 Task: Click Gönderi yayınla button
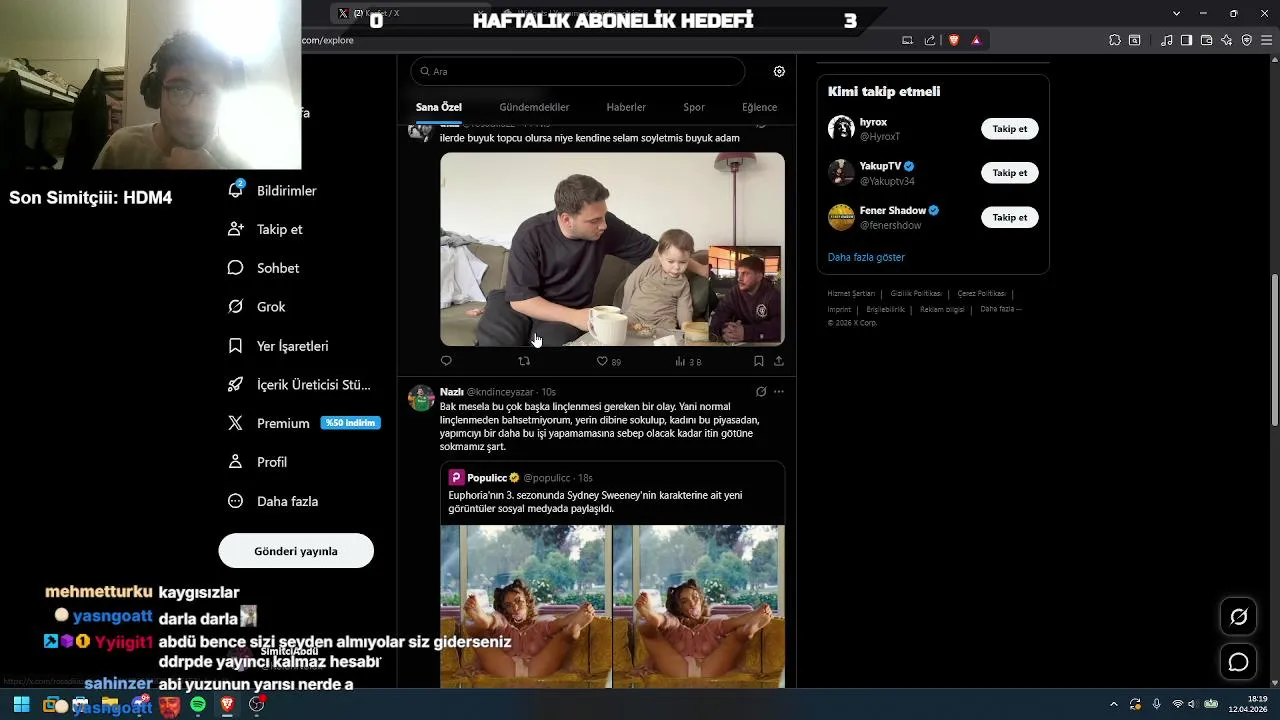tap(296, 551)
